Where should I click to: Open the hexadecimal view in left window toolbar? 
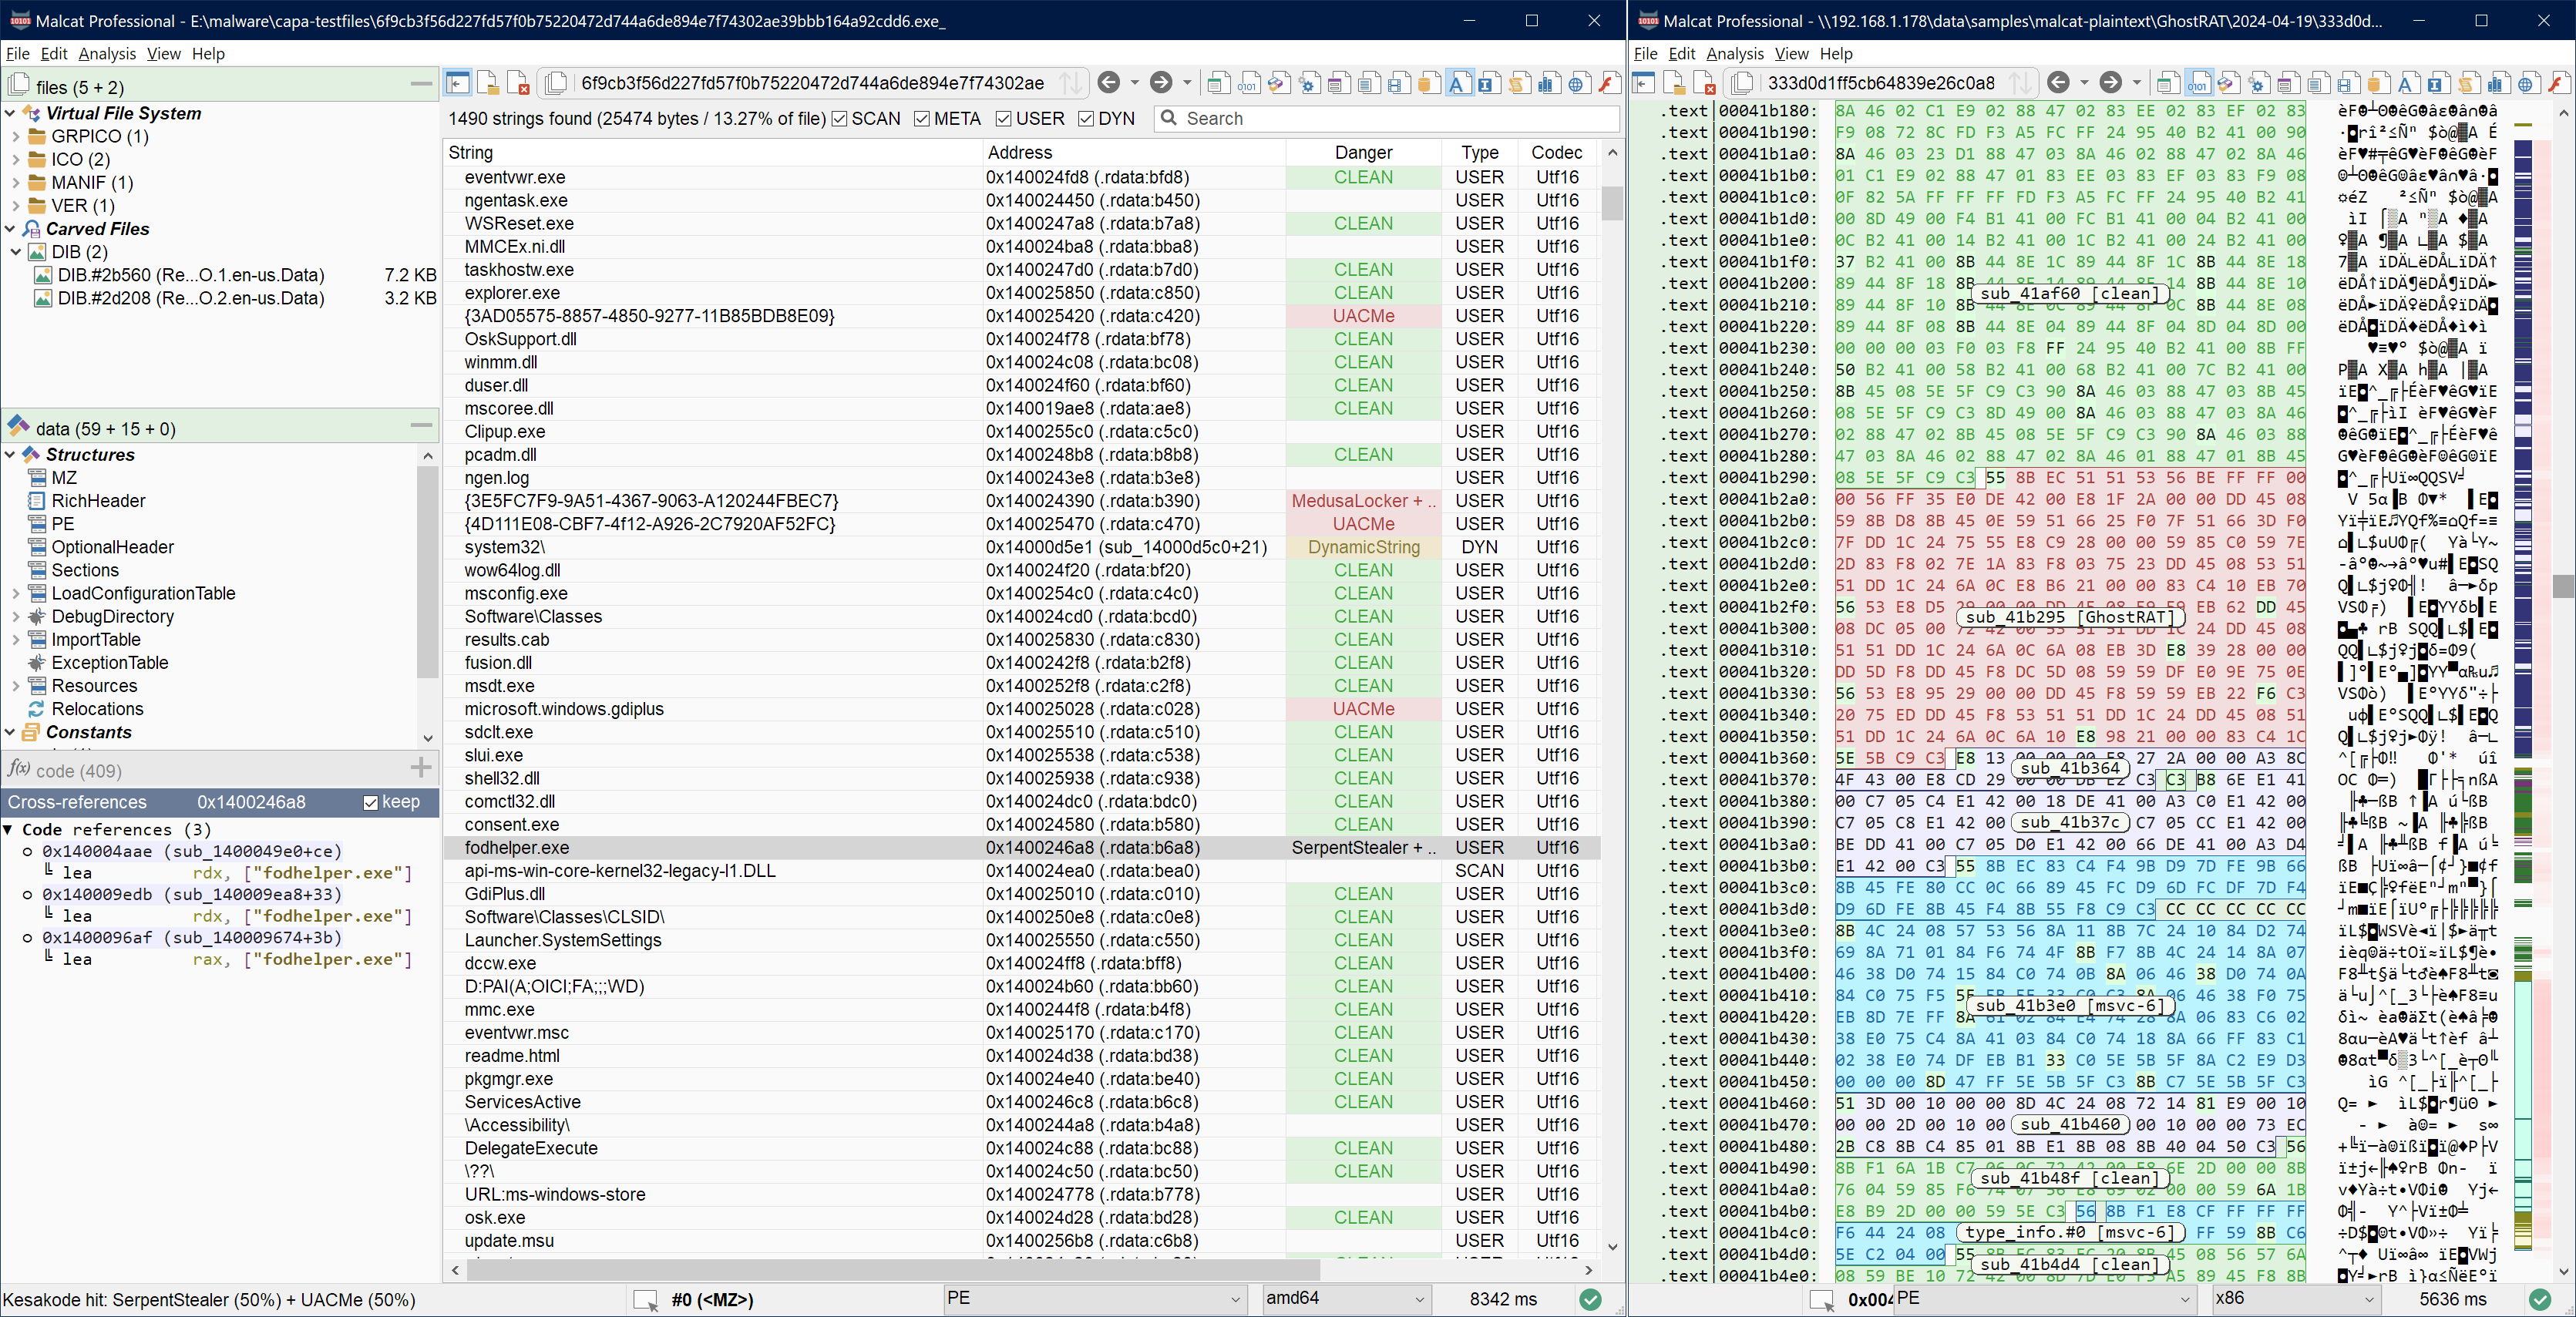[x=1248, y=83]
